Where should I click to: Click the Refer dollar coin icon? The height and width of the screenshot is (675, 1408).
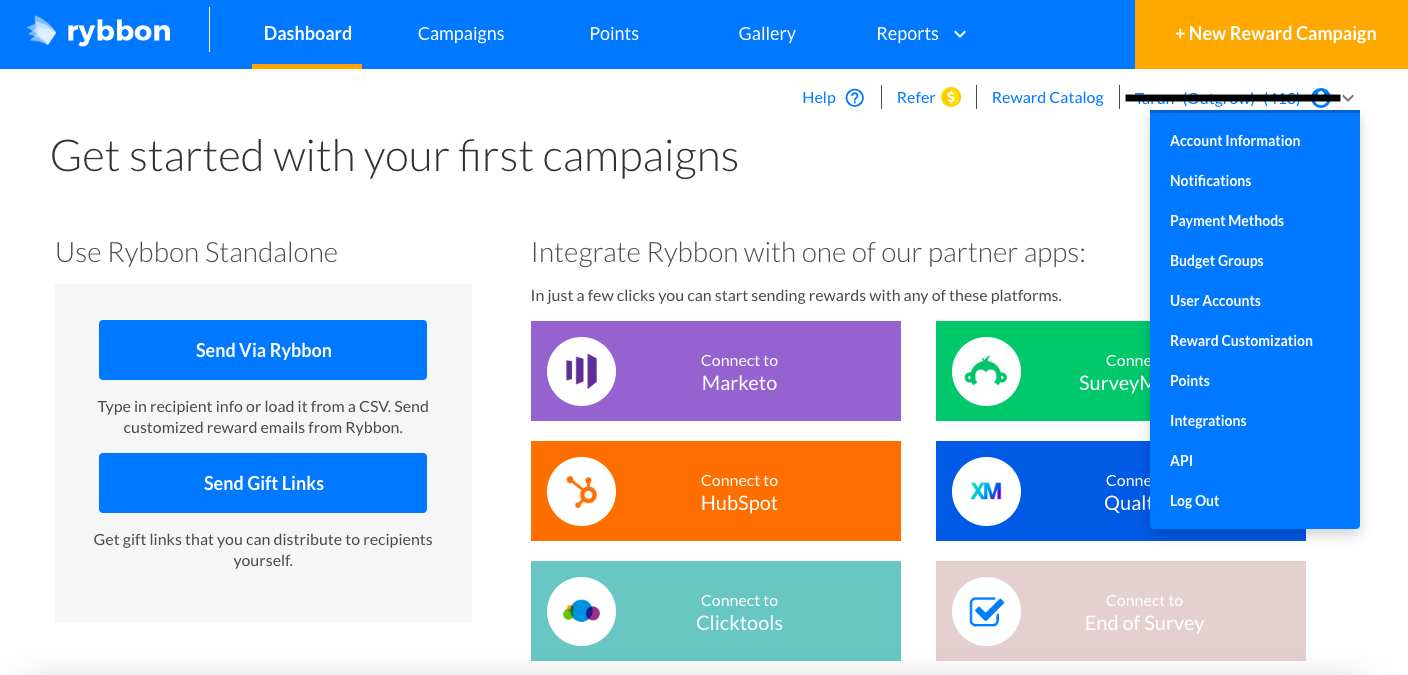pyautogui.click(x=951, y=97)
